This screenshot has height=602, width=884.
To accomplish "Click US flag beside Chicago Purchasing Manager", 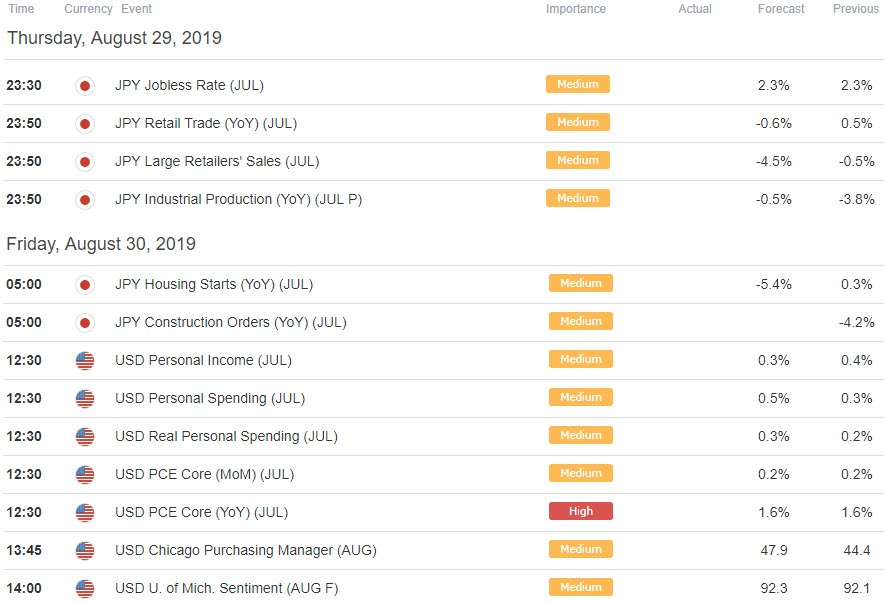I will (85, 551).
